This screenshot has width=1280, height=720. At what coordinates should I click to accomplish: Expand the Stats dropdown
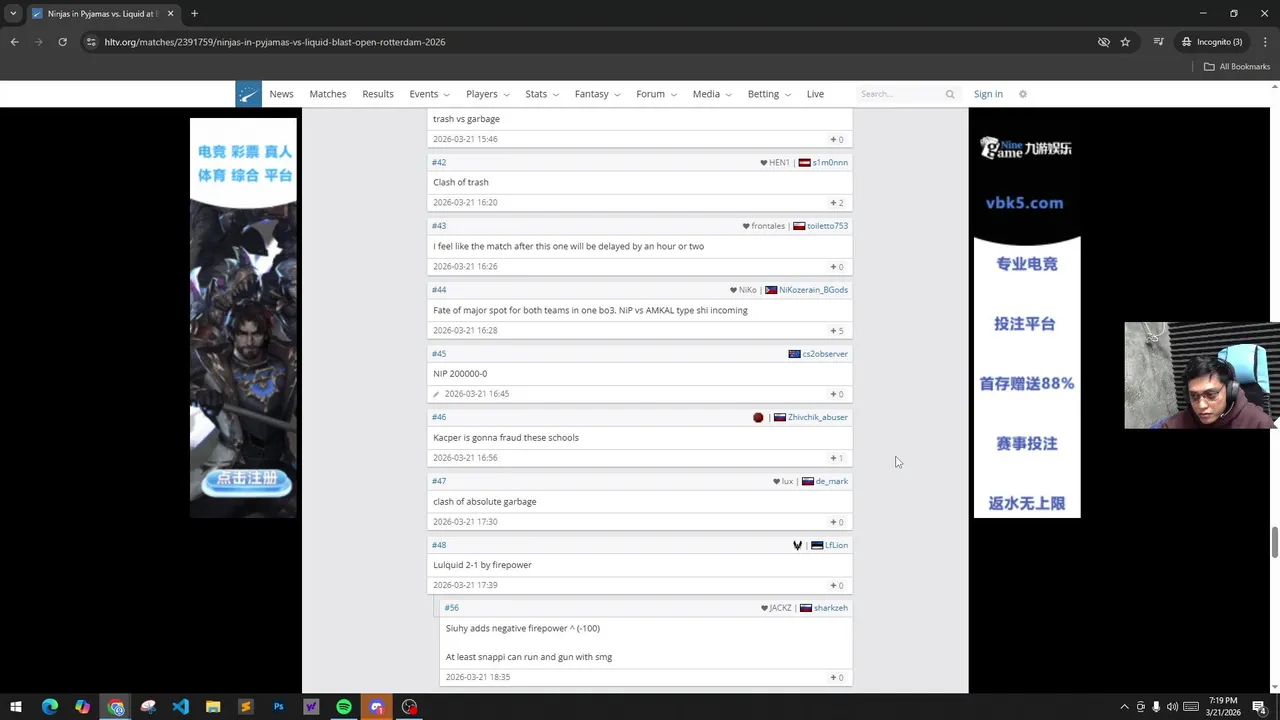(542, 94)
